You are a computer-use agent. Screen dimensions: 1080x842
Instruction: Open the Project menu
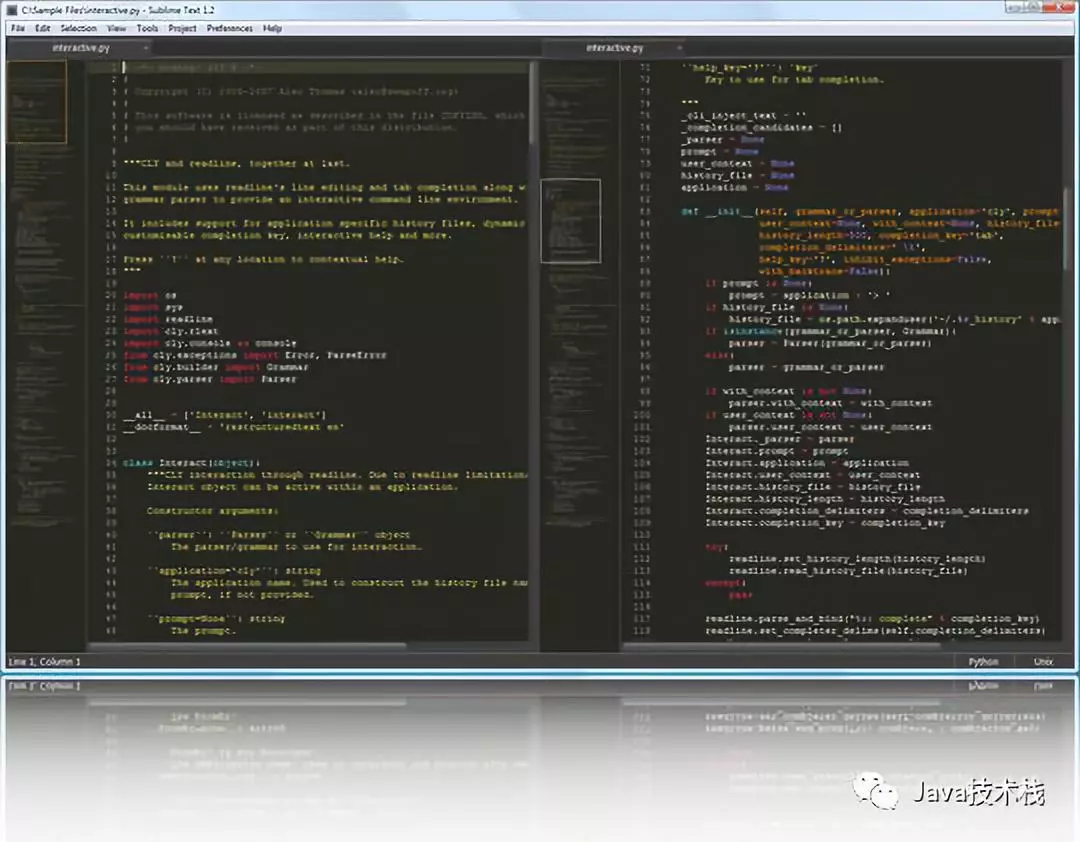[x=182, y=28]
